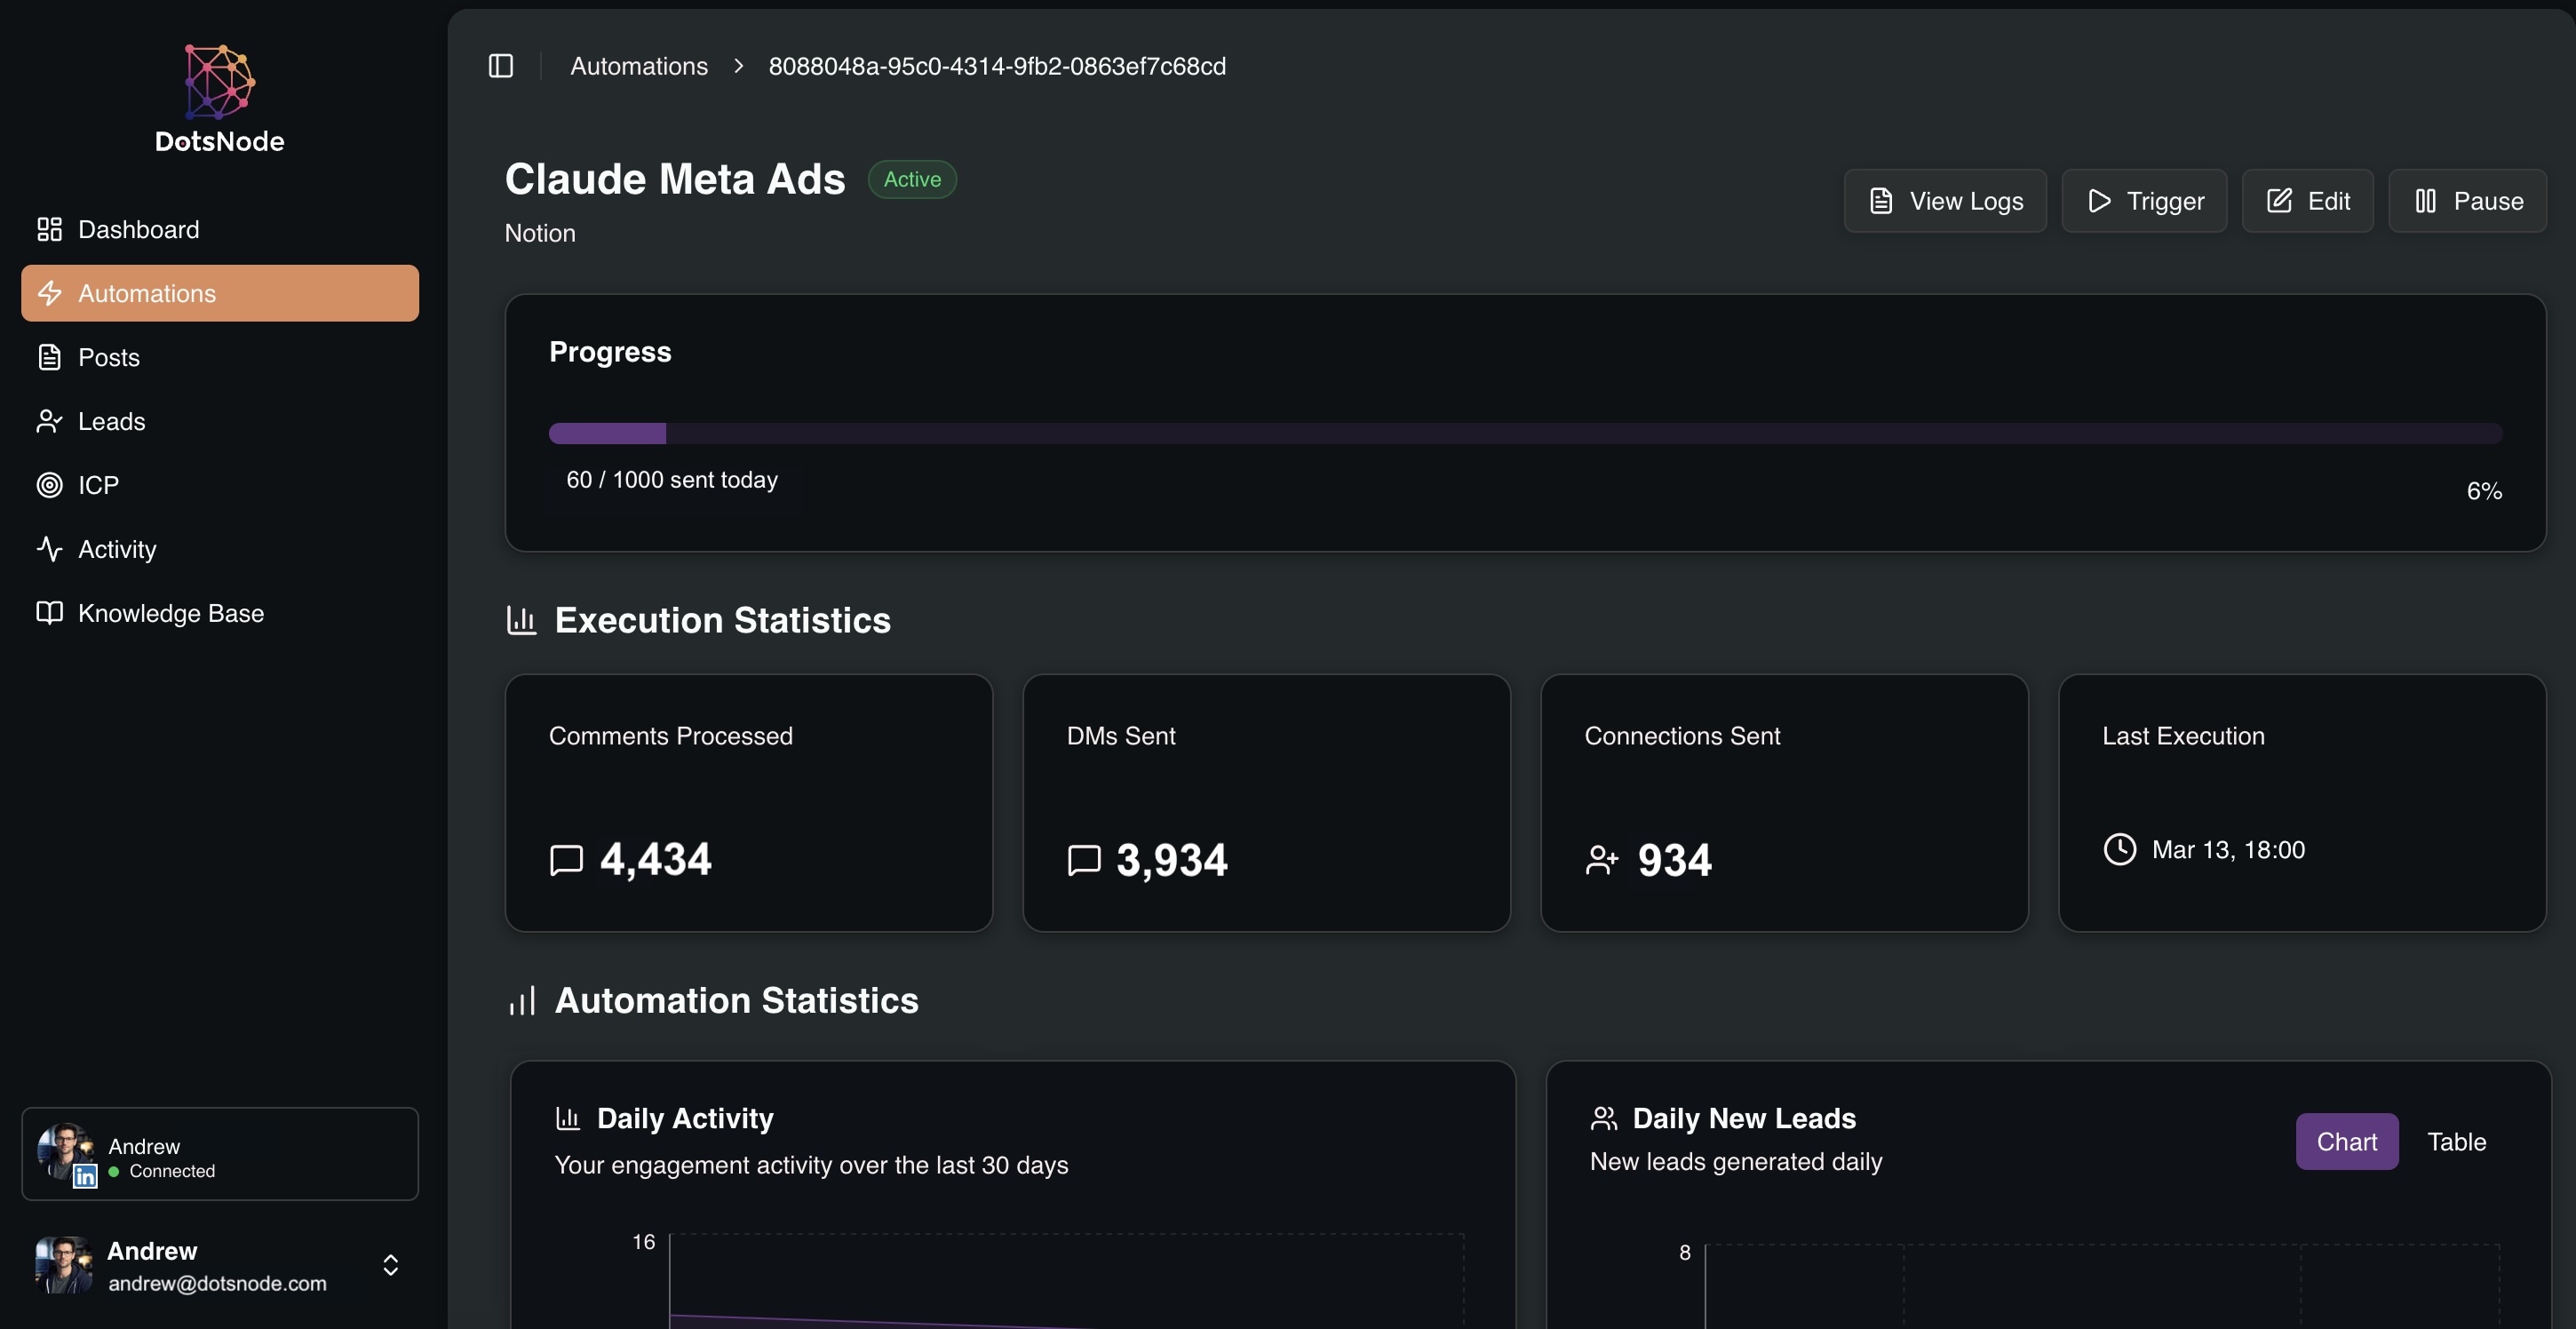This screenshot has height=1329, width=2576.
Task: Click View Logs button
Action: point(1945,201)
